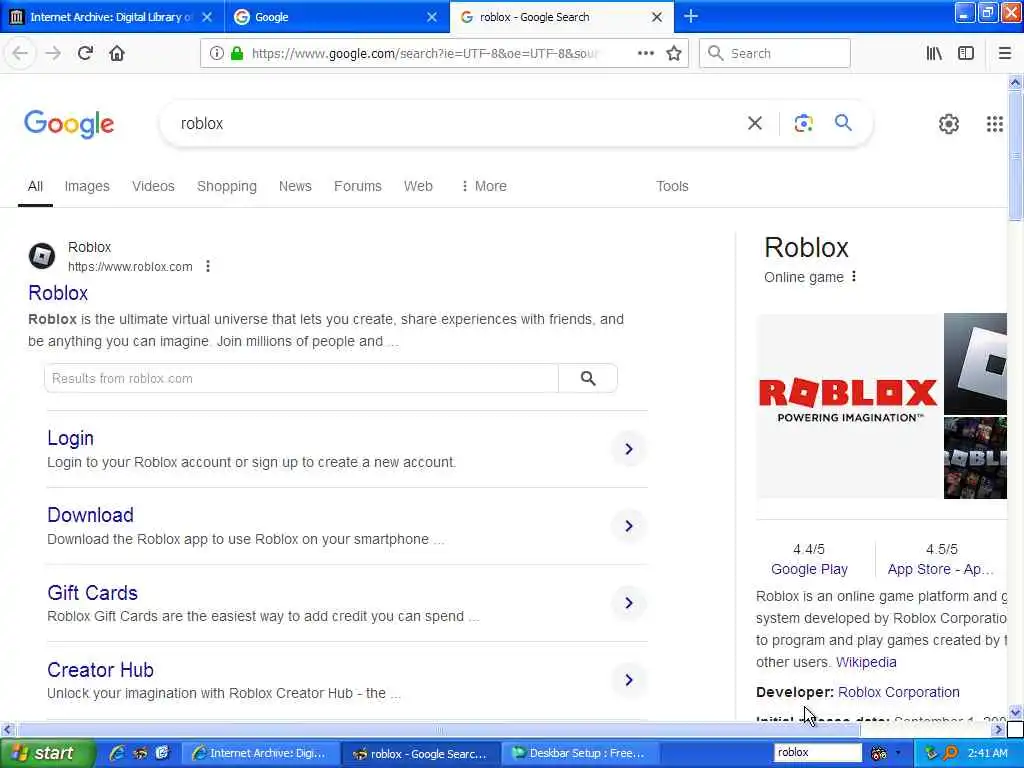Select the Forums search tab
The width and height of the screenshot is (1024, 768).
pos(357,186)
